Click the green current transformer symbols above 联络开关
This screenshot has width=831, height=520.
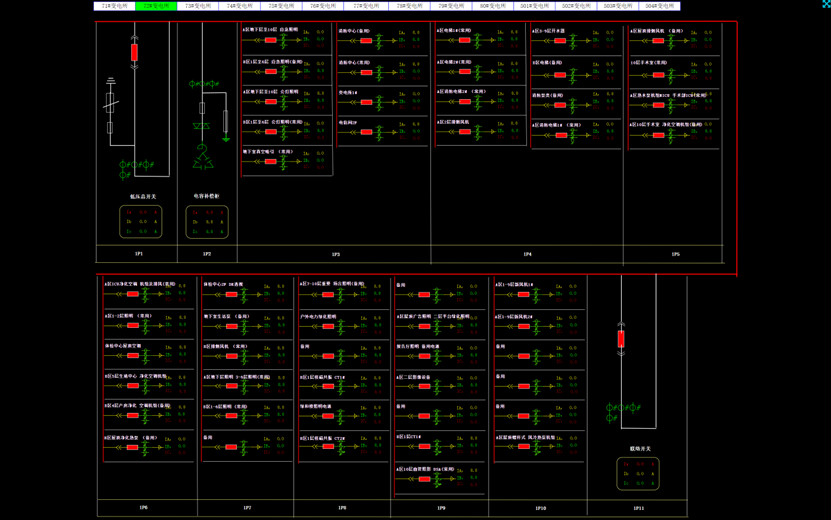point(623,408)
